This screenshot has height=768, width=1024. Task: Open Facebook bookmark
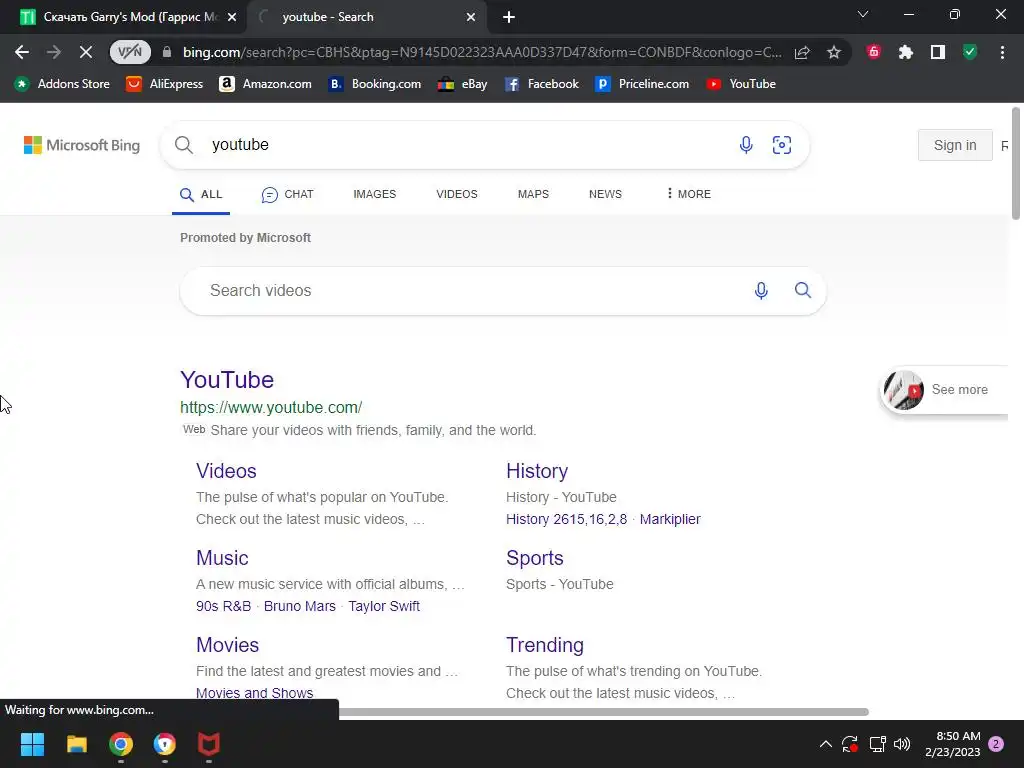541,84
